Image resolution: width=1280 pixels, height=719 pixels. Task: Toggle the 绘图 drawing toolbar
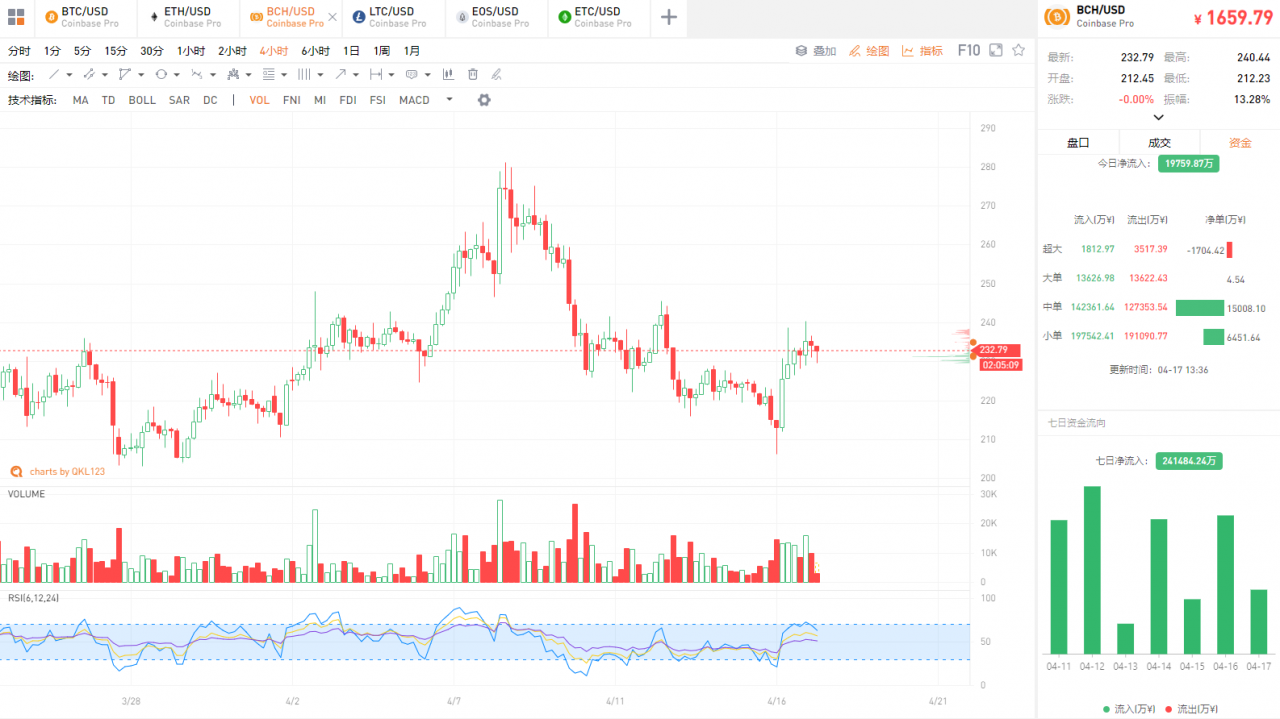pos(869,50)
